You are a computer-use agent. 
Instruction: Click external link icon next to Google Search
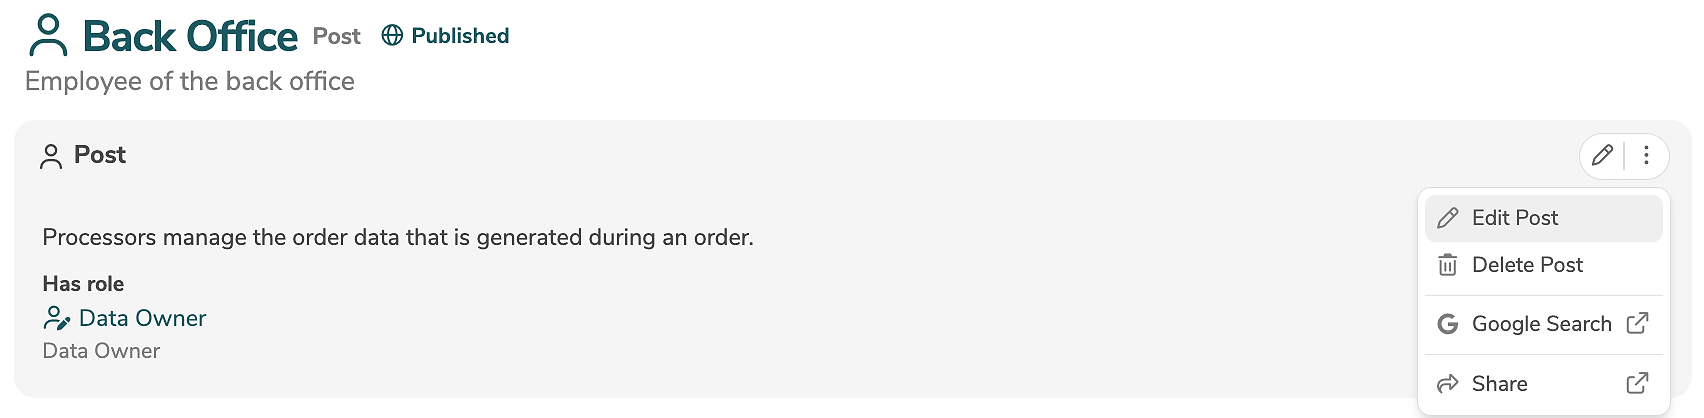[x=1637, y=324]
